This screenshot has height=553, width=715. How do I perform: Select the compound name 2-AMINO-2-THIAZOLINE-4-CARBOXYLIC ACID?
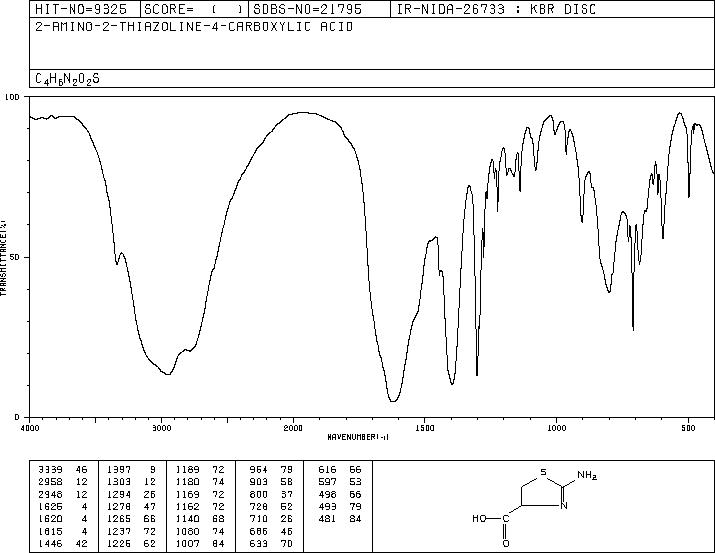(x=194, y=27)
